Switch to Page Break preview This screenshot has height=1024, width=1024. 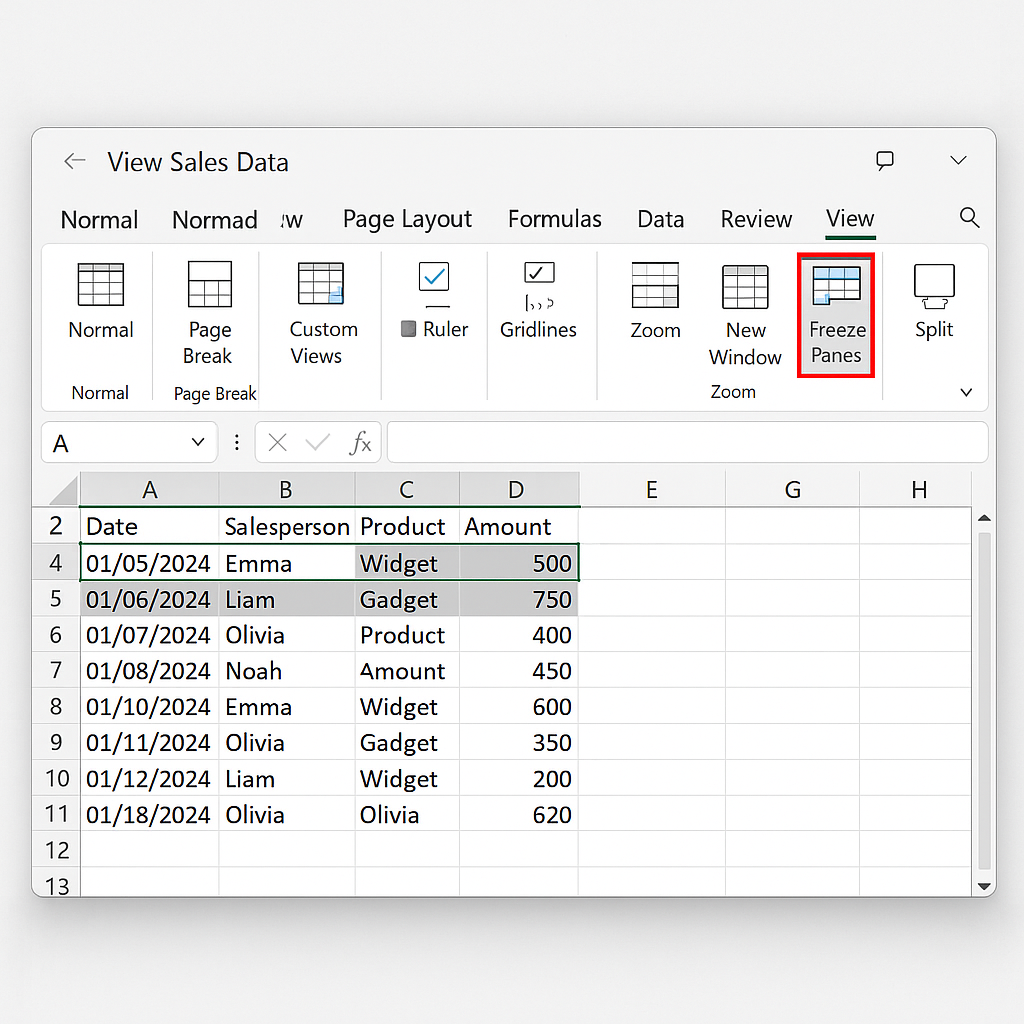coord(209,284)
